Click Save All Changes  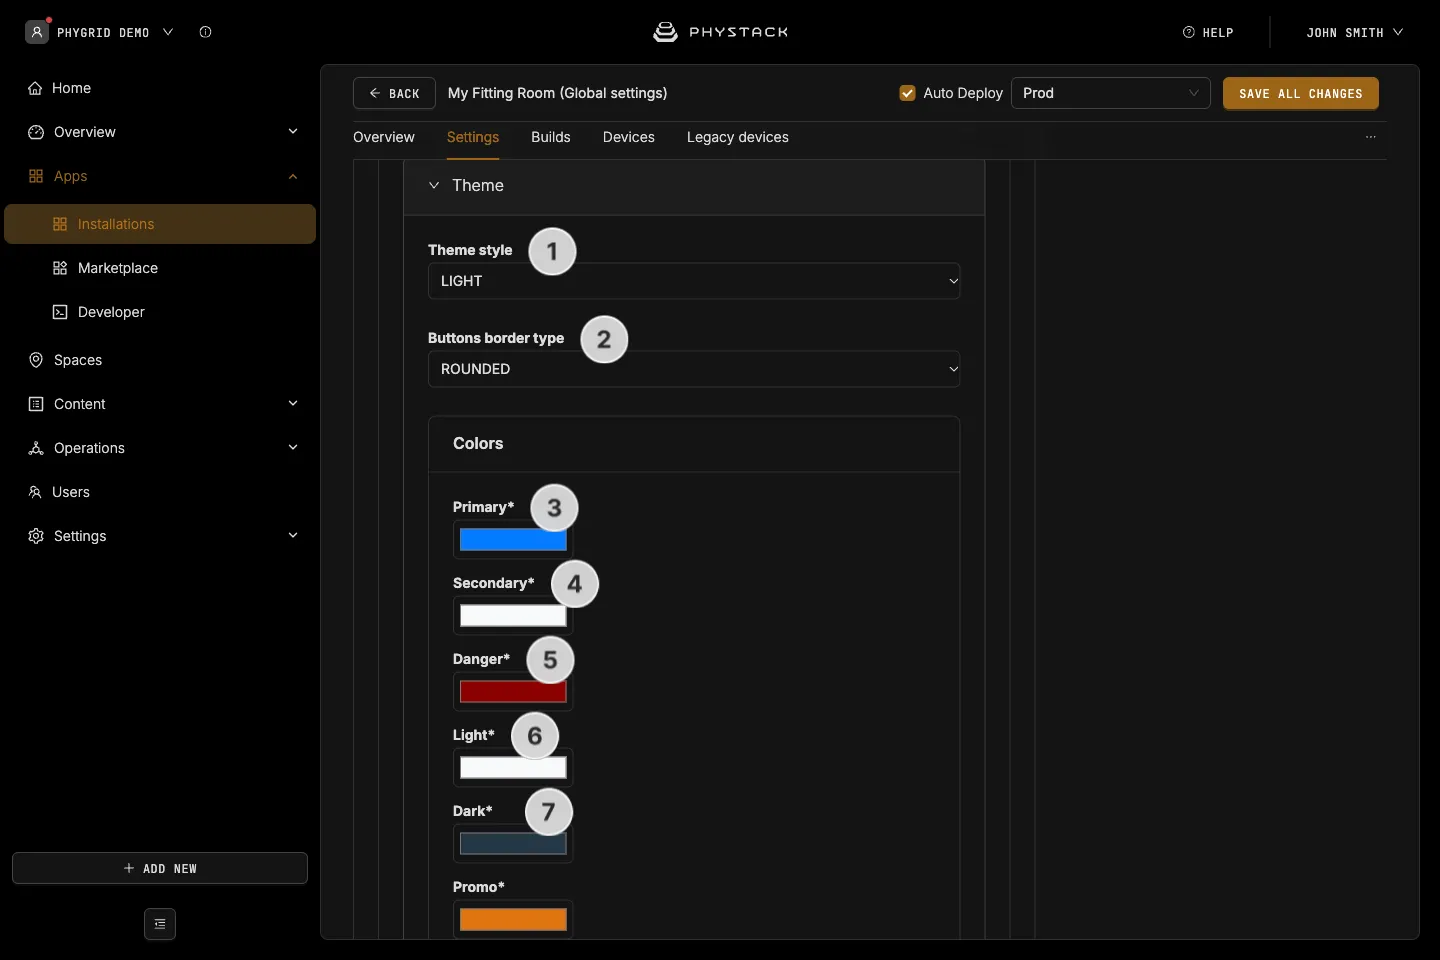click(x=1301, y=93)
